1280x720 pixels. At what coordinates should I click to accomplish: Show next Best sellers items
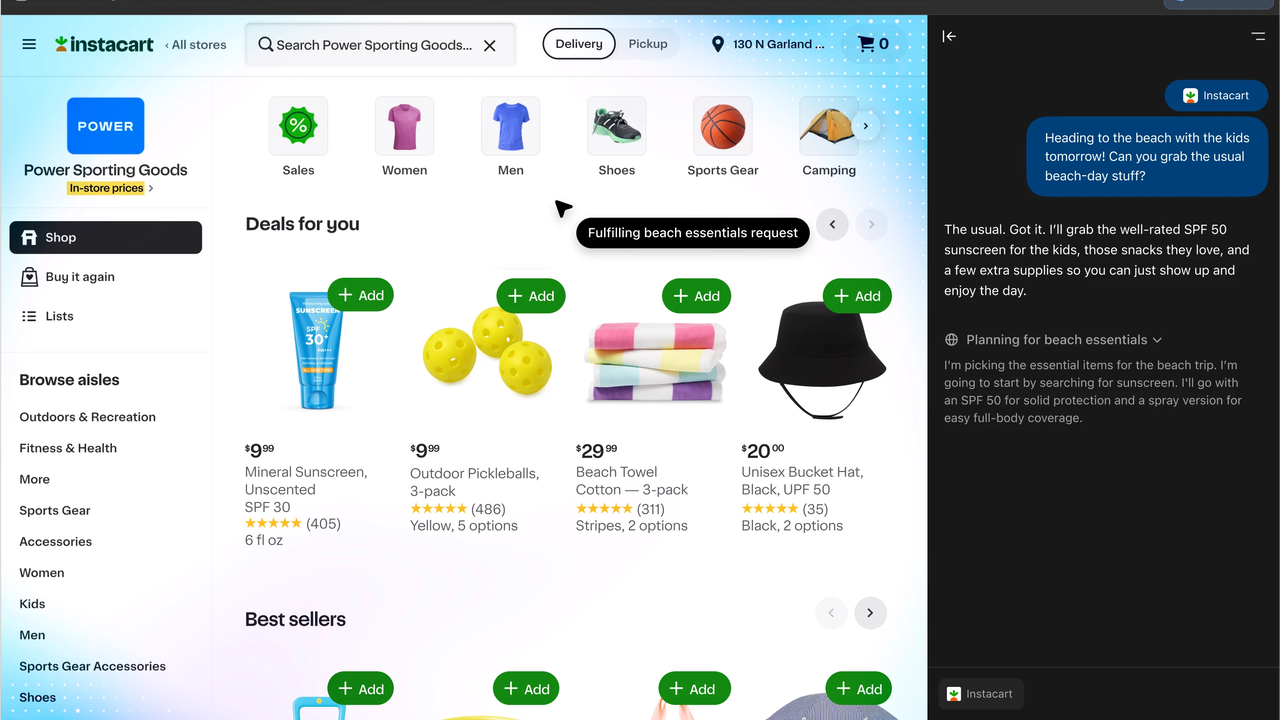[x=870, y=613]
